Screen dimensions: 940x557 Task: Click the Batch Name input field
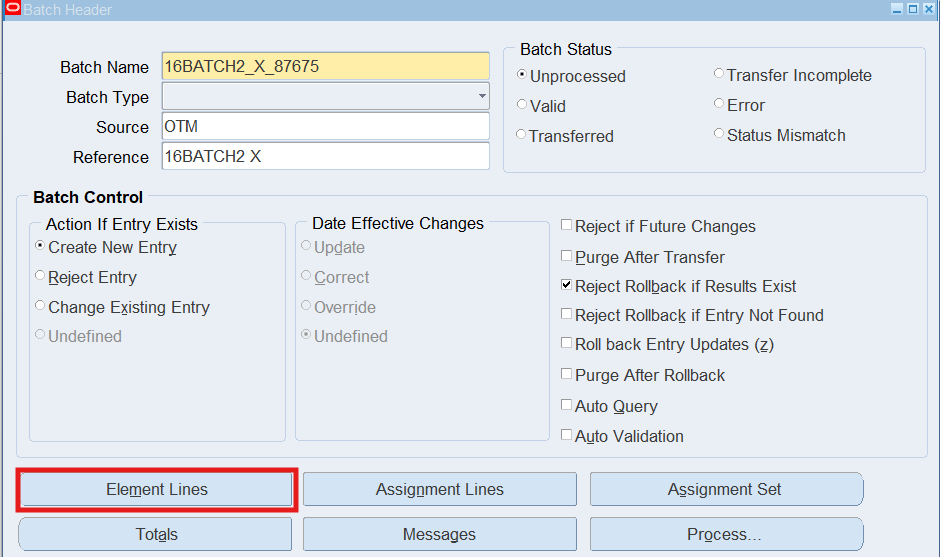[x=325, y=67]
